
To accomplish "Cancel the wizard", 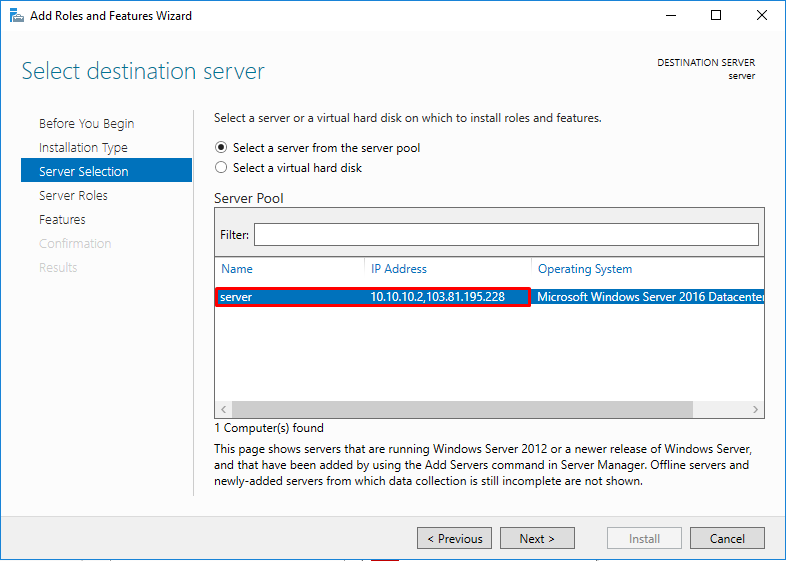I will [x=727, y=538].
